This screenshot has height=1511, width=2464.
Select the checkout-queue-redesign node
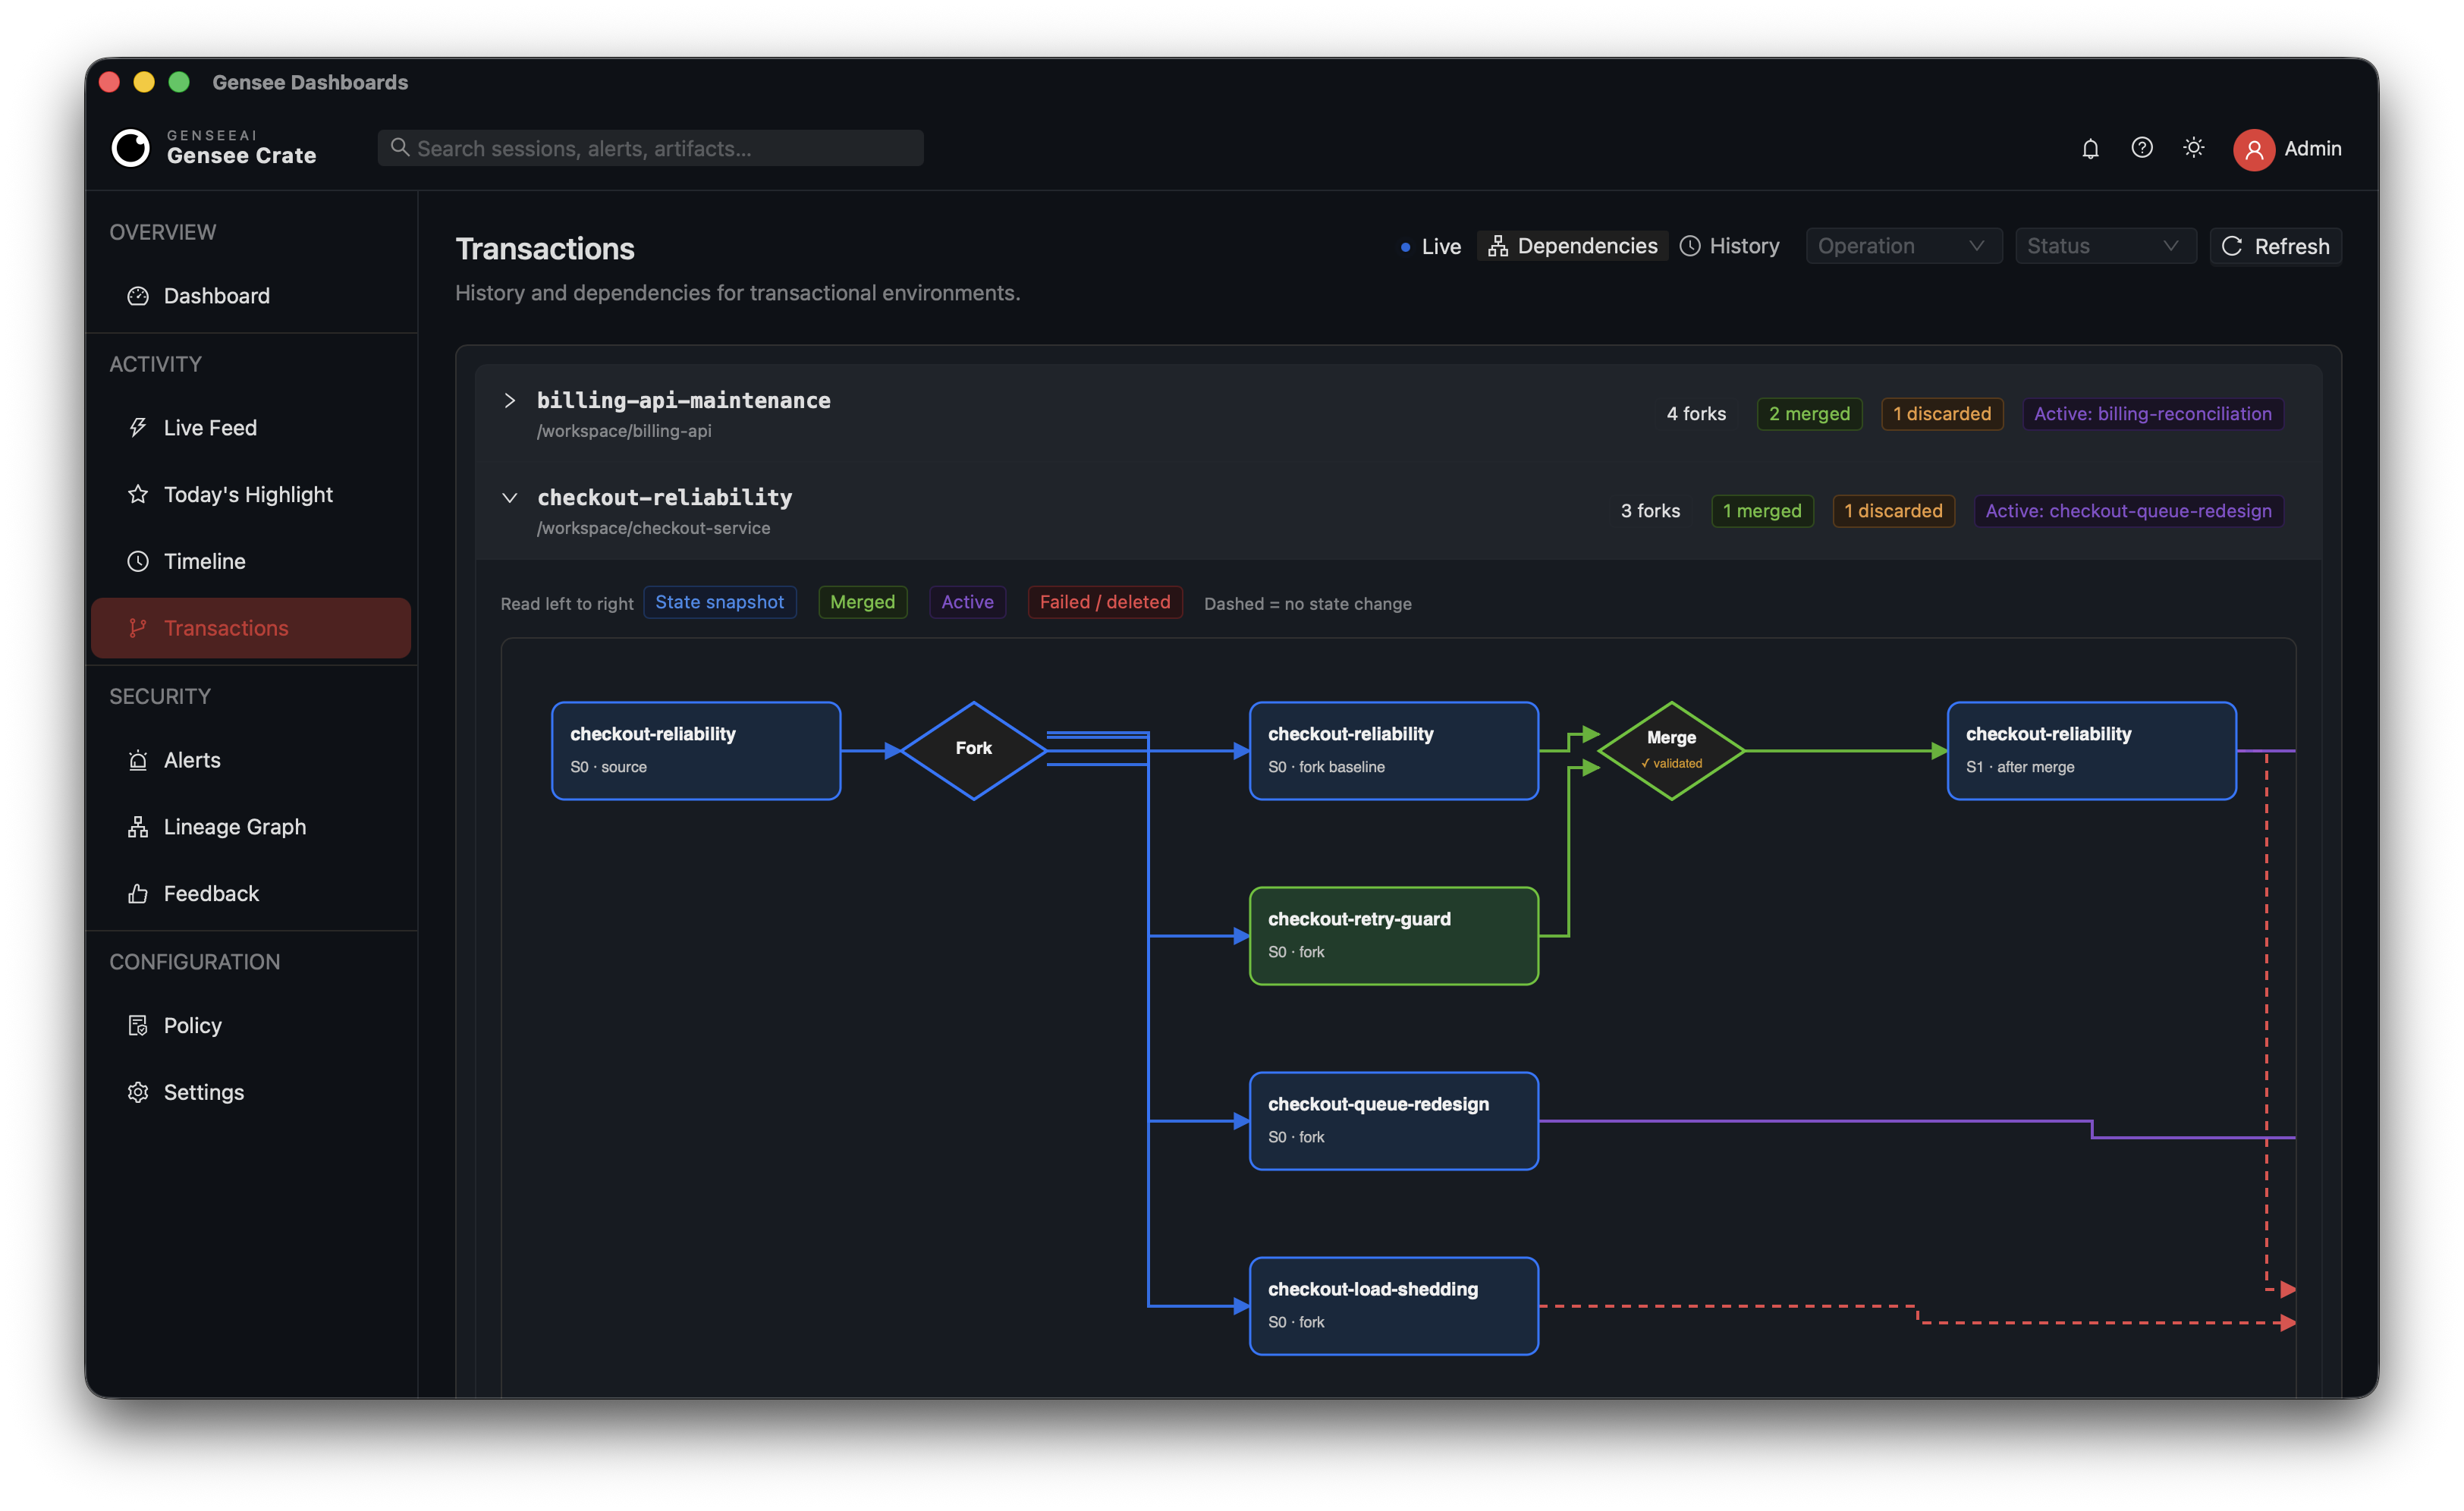tap(1394, 1121)
